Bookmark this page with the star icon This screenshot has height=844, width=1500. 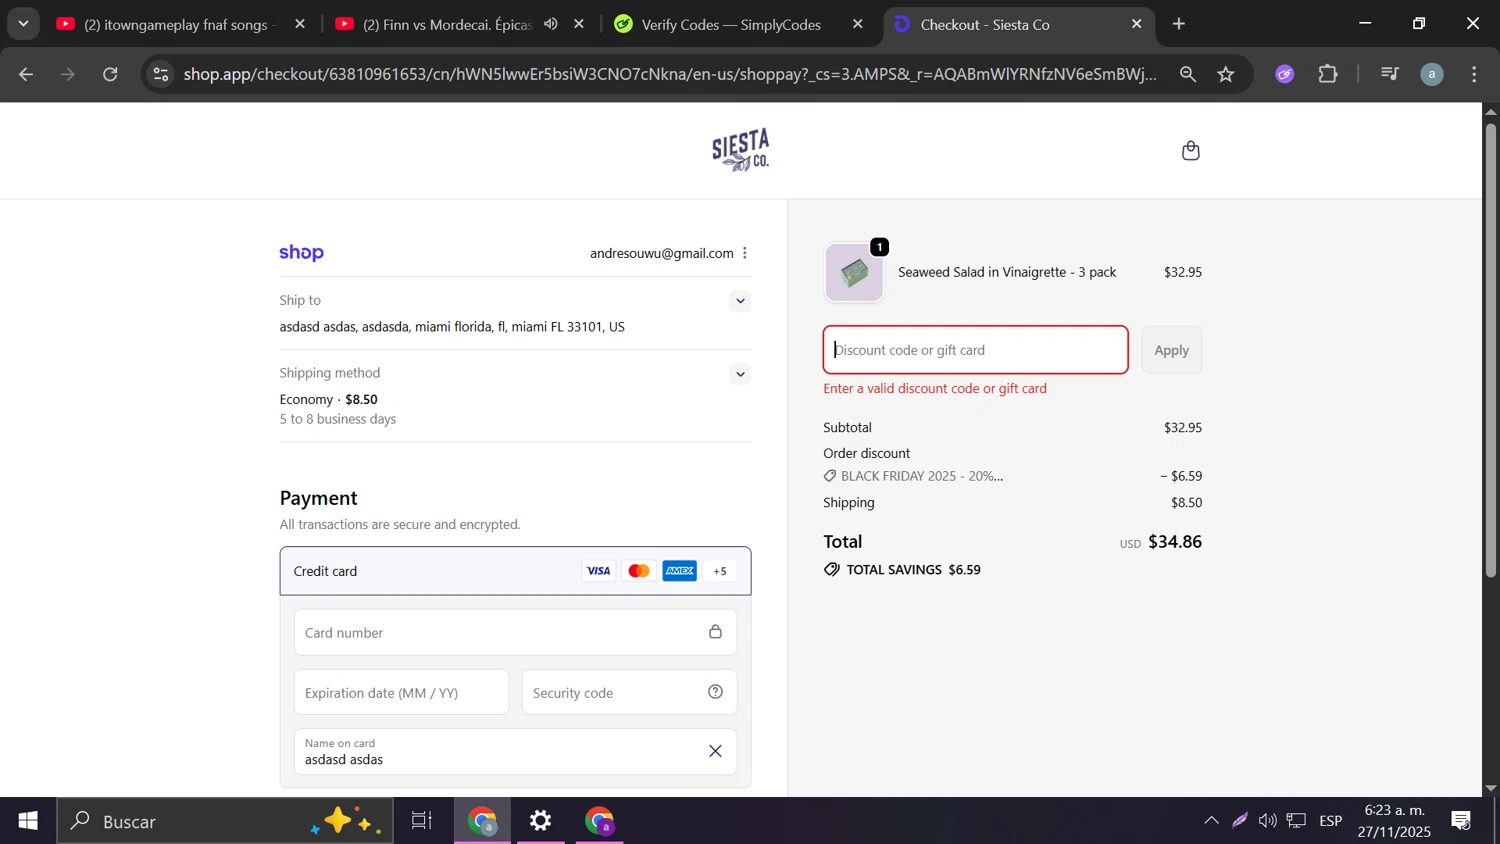(x=1226, y=74)
